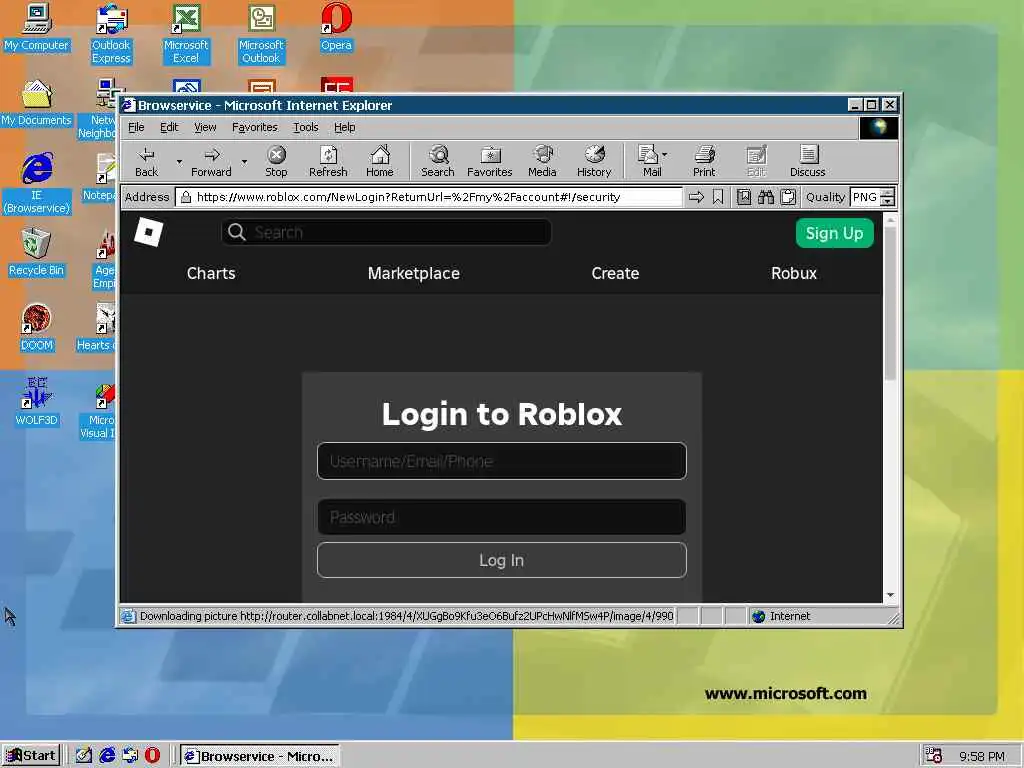Select WOLF3D desktop icon
The width and height of the screenshot is (1024, 768).
(36, 403)
